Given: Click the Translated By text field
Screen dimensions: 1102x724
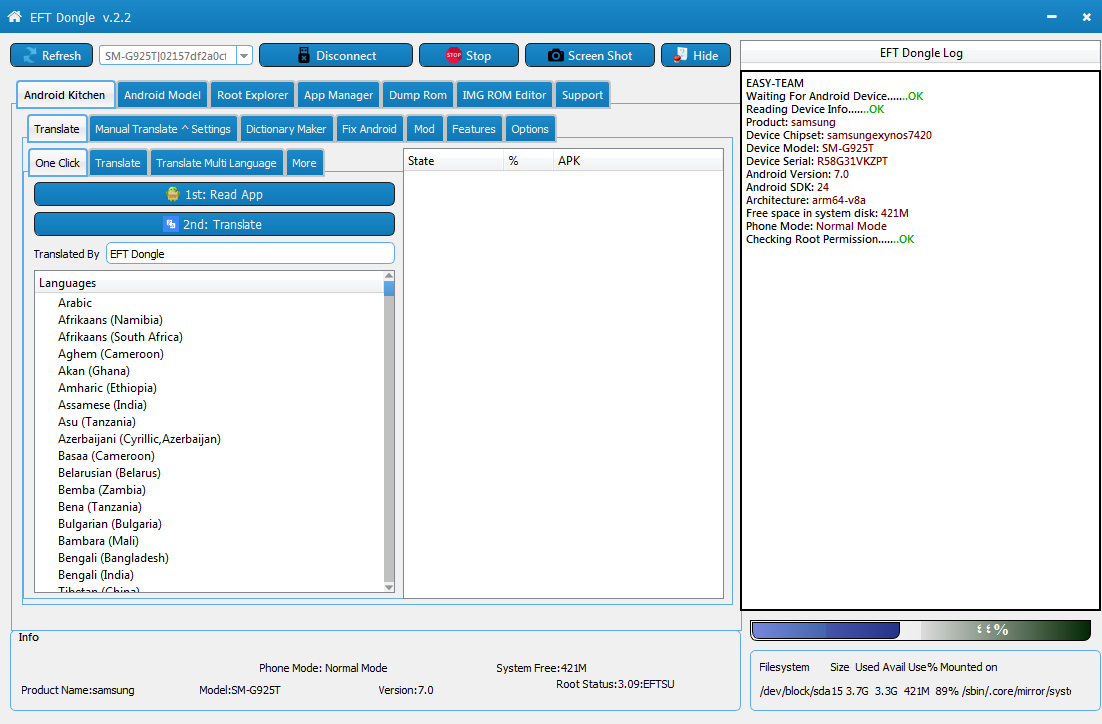Looking at the screenshot, I should coord(250,253).
